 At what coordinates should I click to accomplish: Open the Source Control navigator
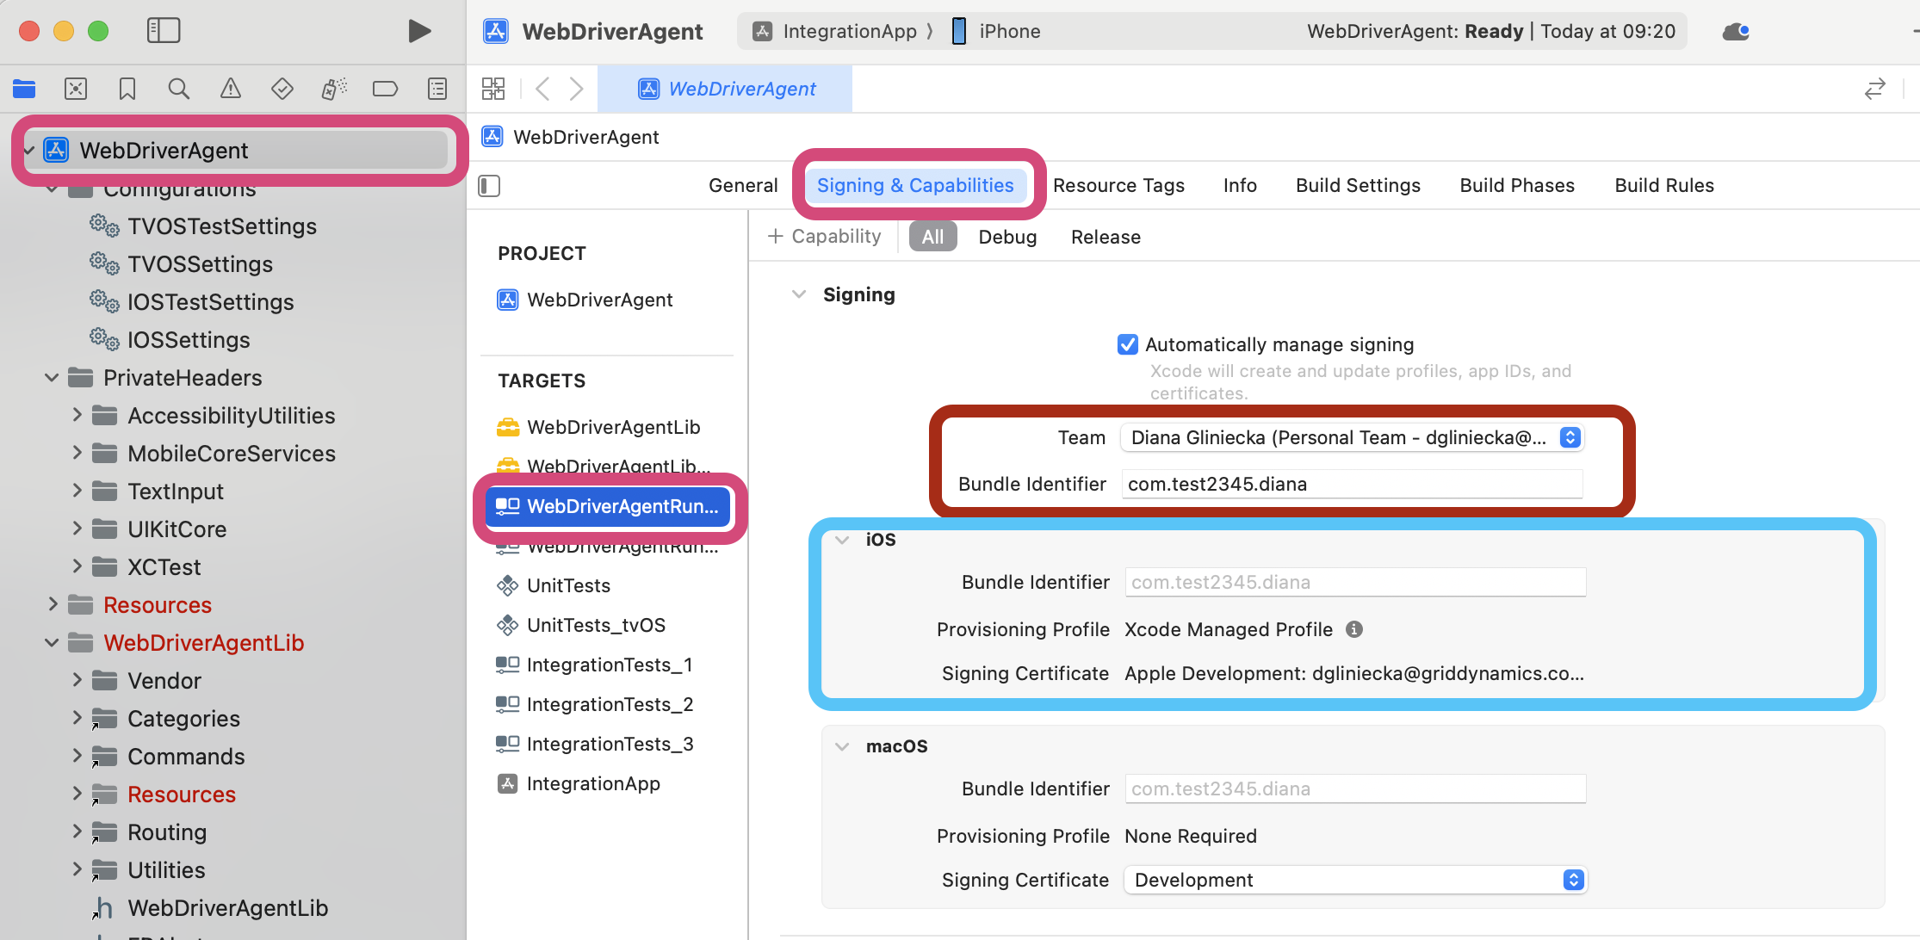[76, 89]
